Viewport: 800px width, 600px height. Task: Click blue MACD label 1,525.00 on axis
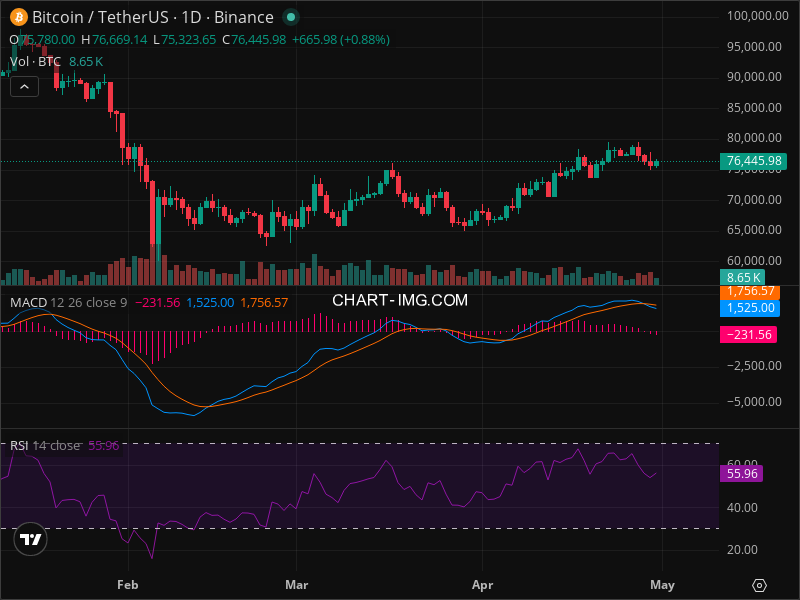(x=749, y=308)
